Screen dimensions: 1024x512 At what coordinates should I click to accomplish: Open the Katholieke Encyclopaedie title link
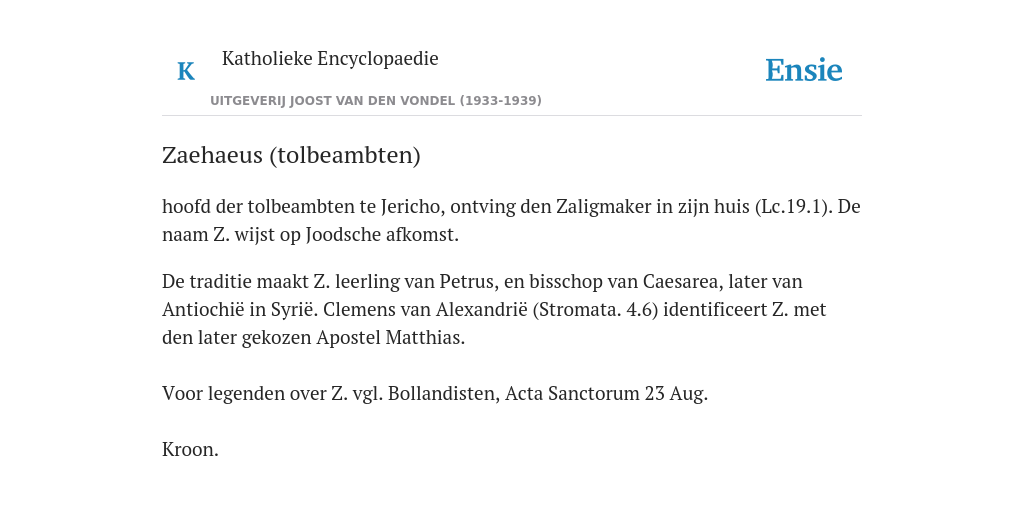coord(330,58)
